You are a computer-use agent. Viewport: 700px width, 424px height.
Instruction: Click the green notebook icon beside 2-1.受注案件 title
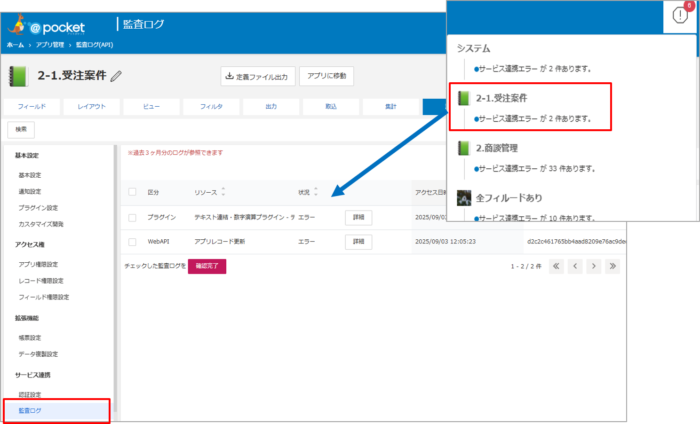(20, 76)
